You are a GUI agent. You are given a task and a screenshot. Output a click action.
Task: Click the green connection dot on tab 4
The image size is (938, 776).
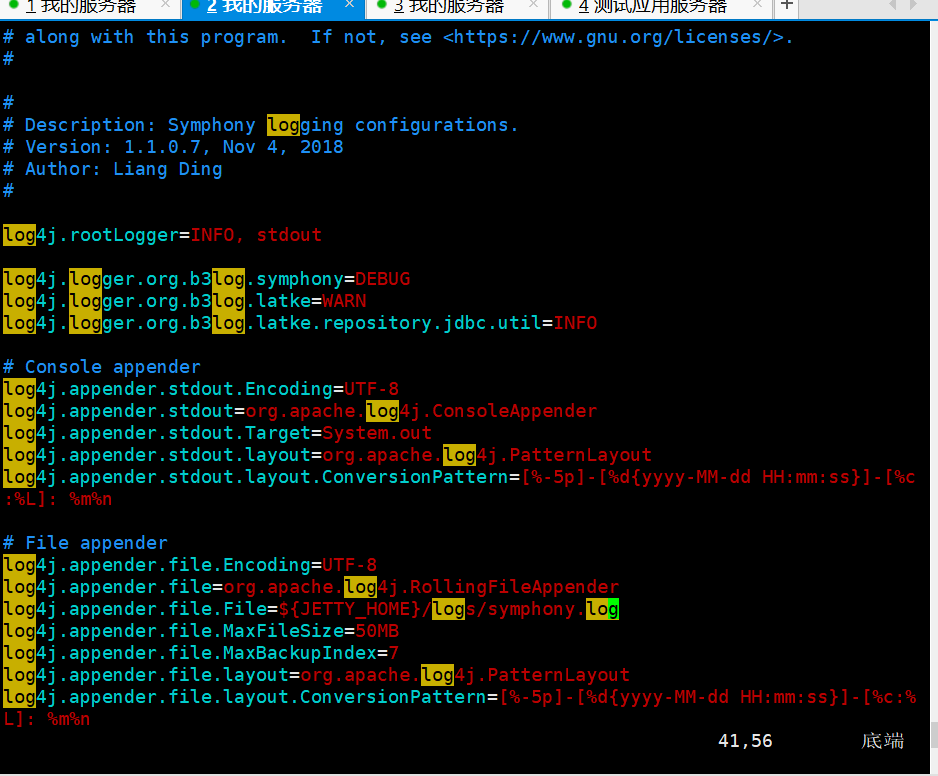566,5
